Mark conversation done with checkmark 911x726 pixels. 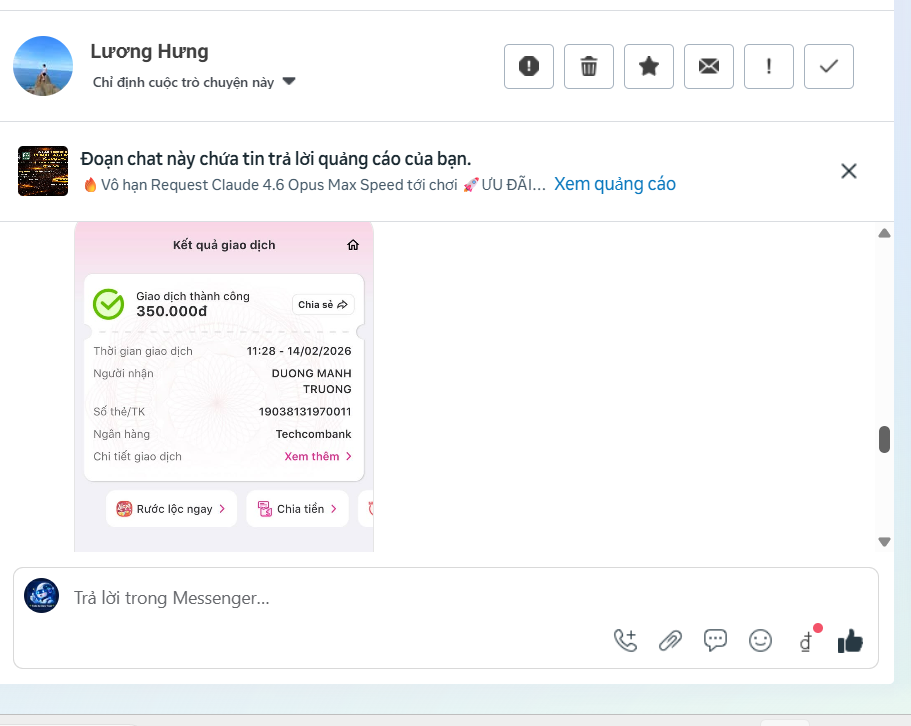(x=829, y=67)
